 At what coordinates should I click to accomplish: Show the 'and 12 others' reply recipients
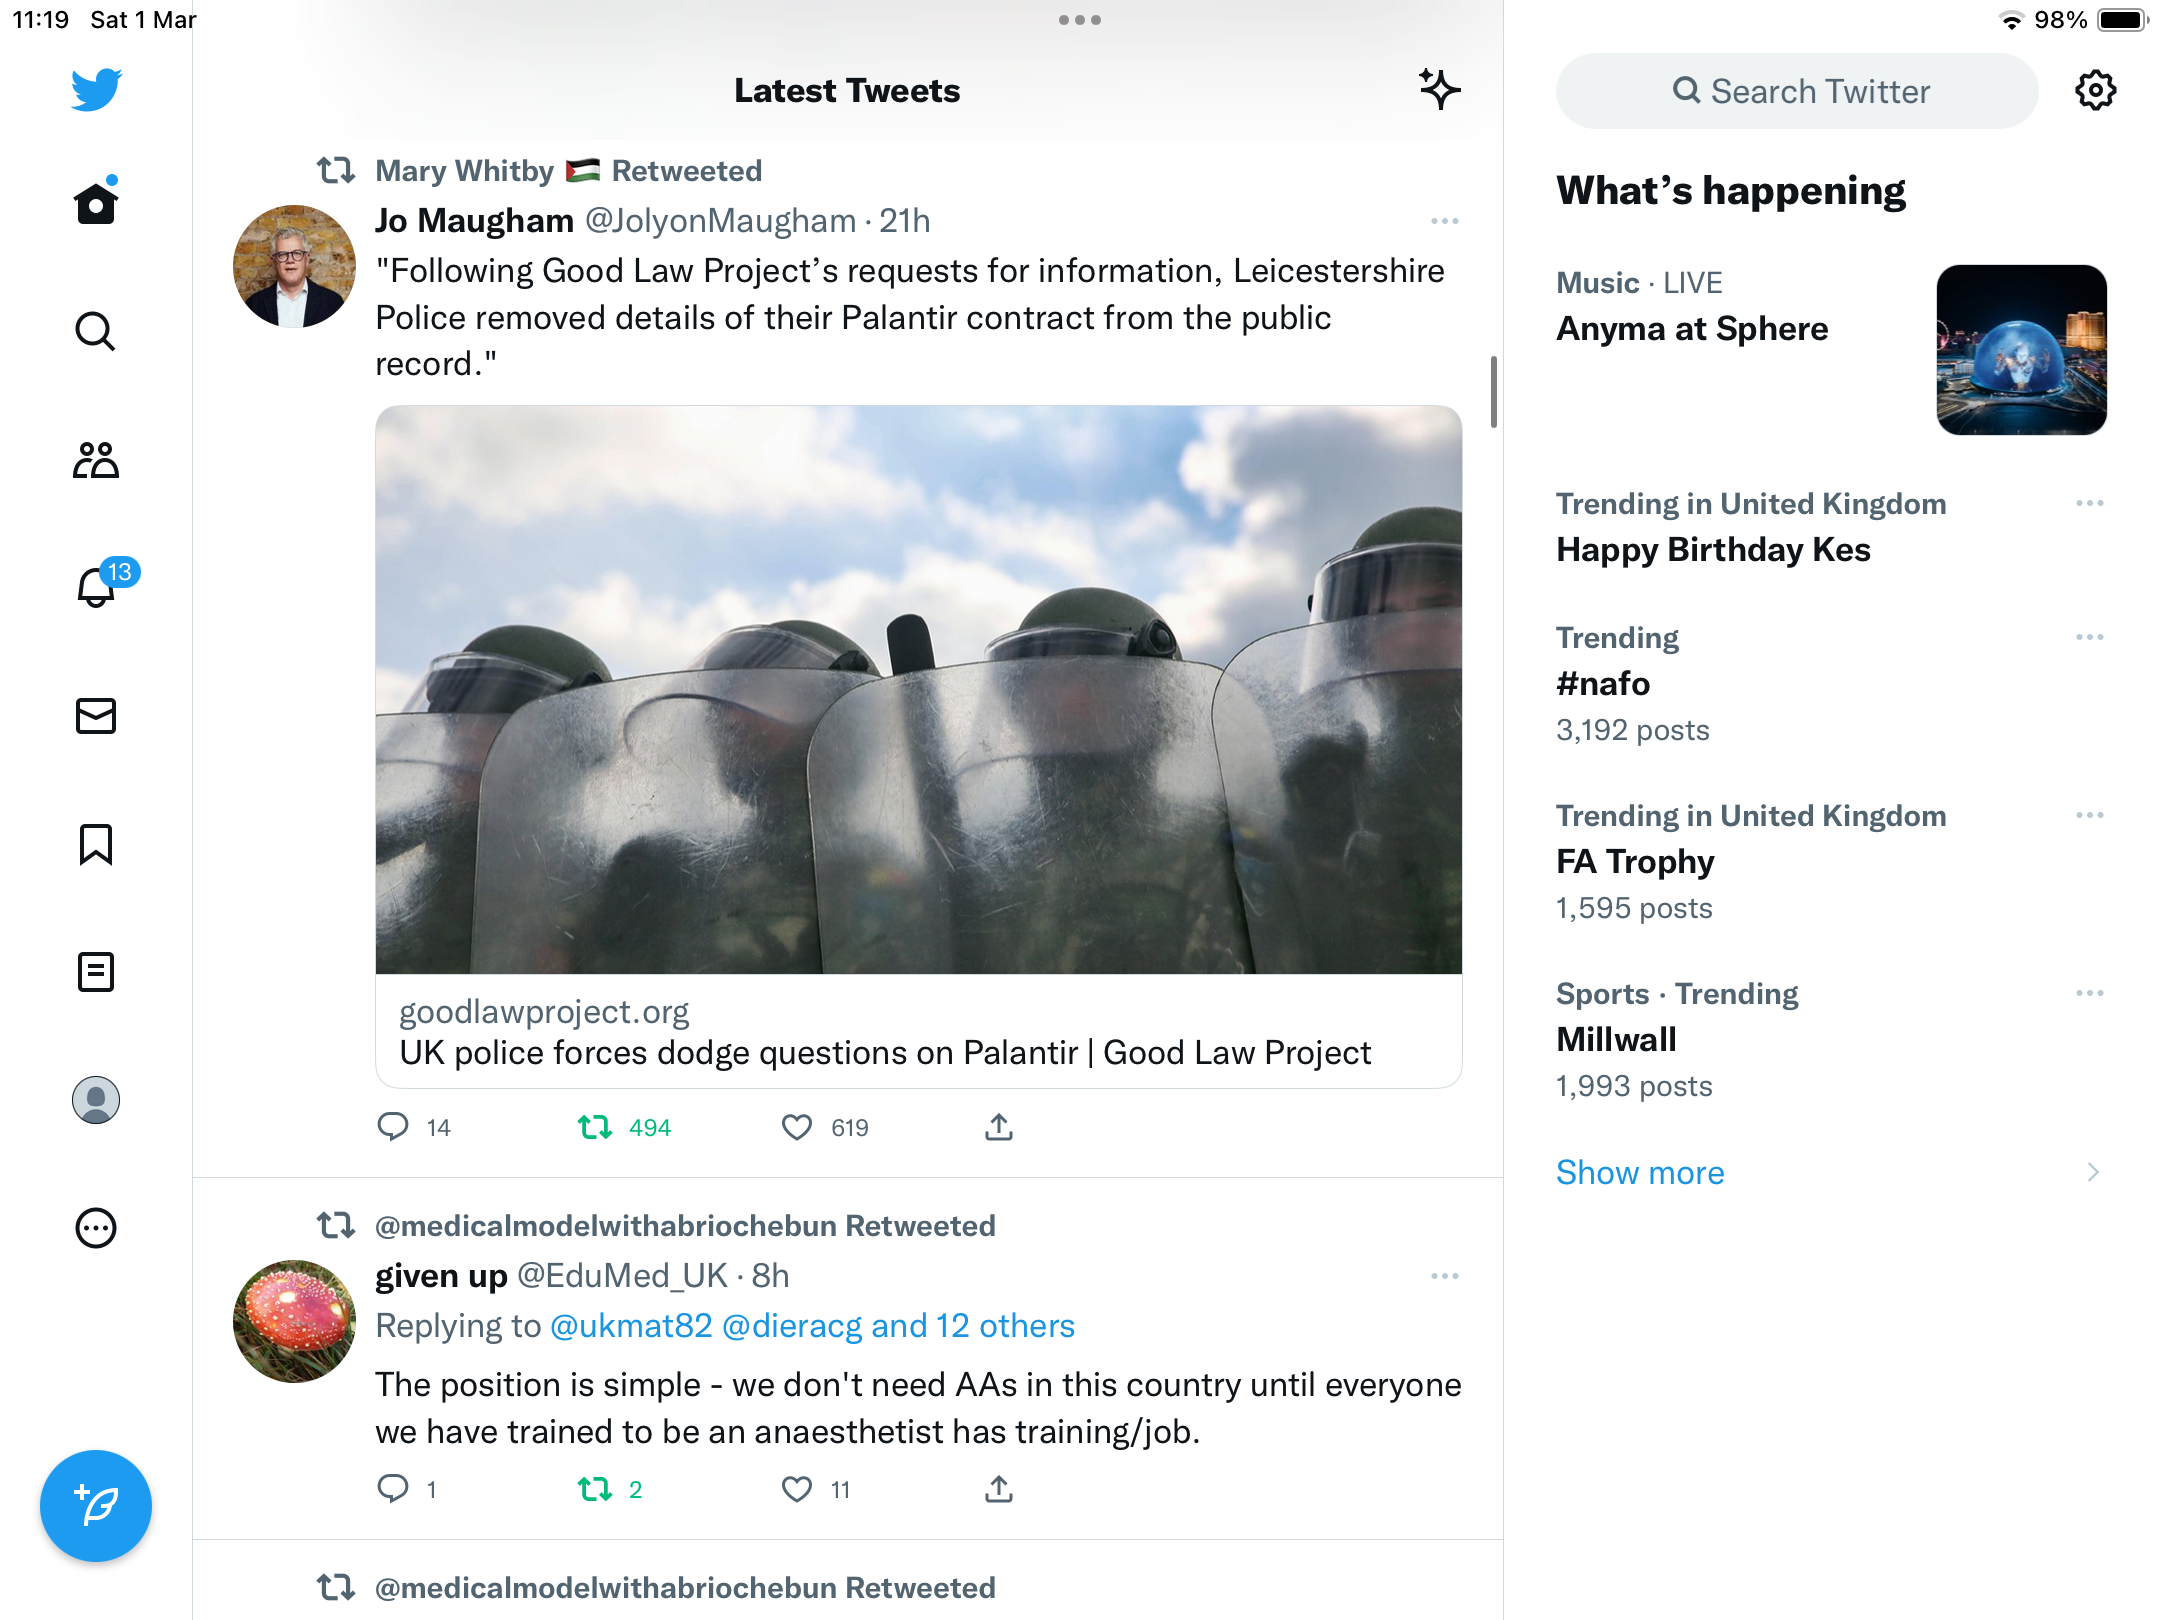pyautogui.click(x=973, y=1326)
